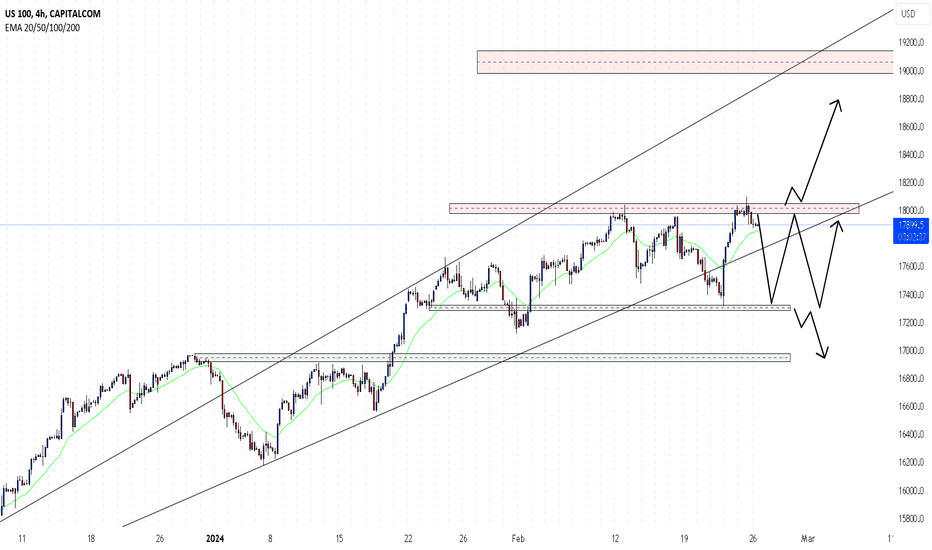Screen dimensions: 932x550
Task: Select the 18400.0 price scale label
Action: (911, 155)
